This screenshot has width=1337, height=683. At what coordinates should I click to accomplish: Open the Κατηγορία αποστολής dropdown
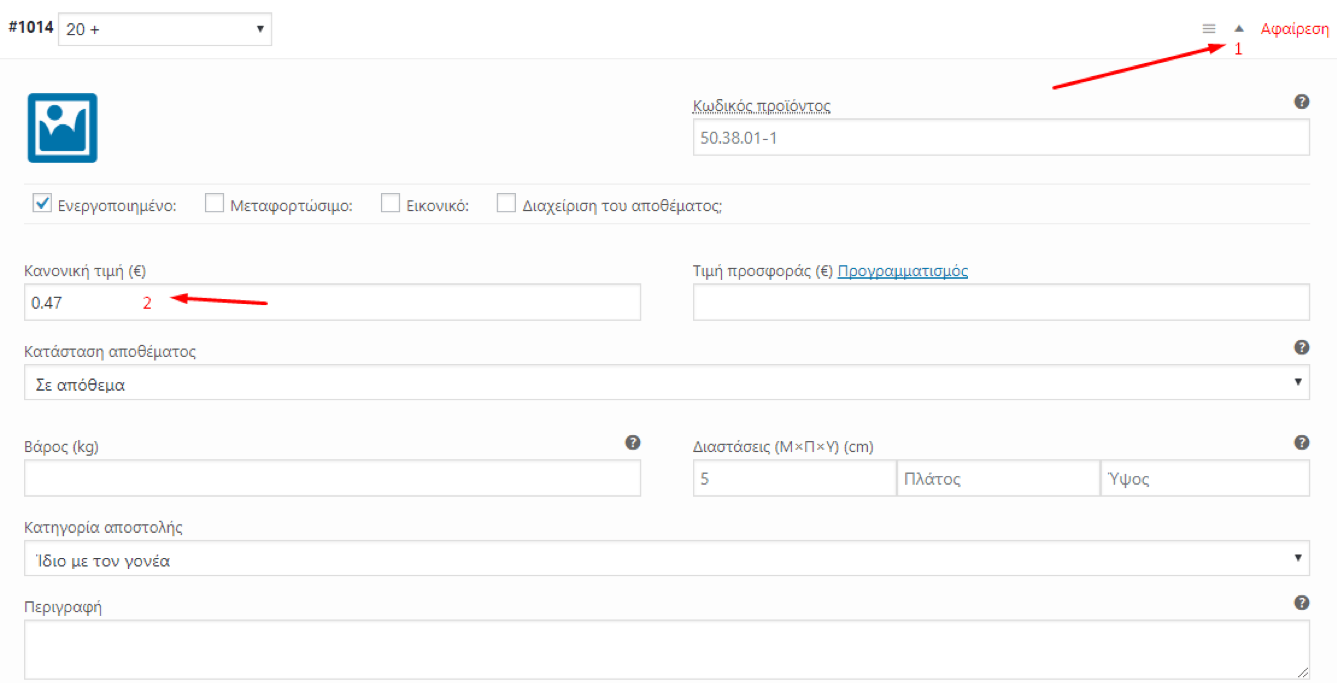tap(666, 559)
